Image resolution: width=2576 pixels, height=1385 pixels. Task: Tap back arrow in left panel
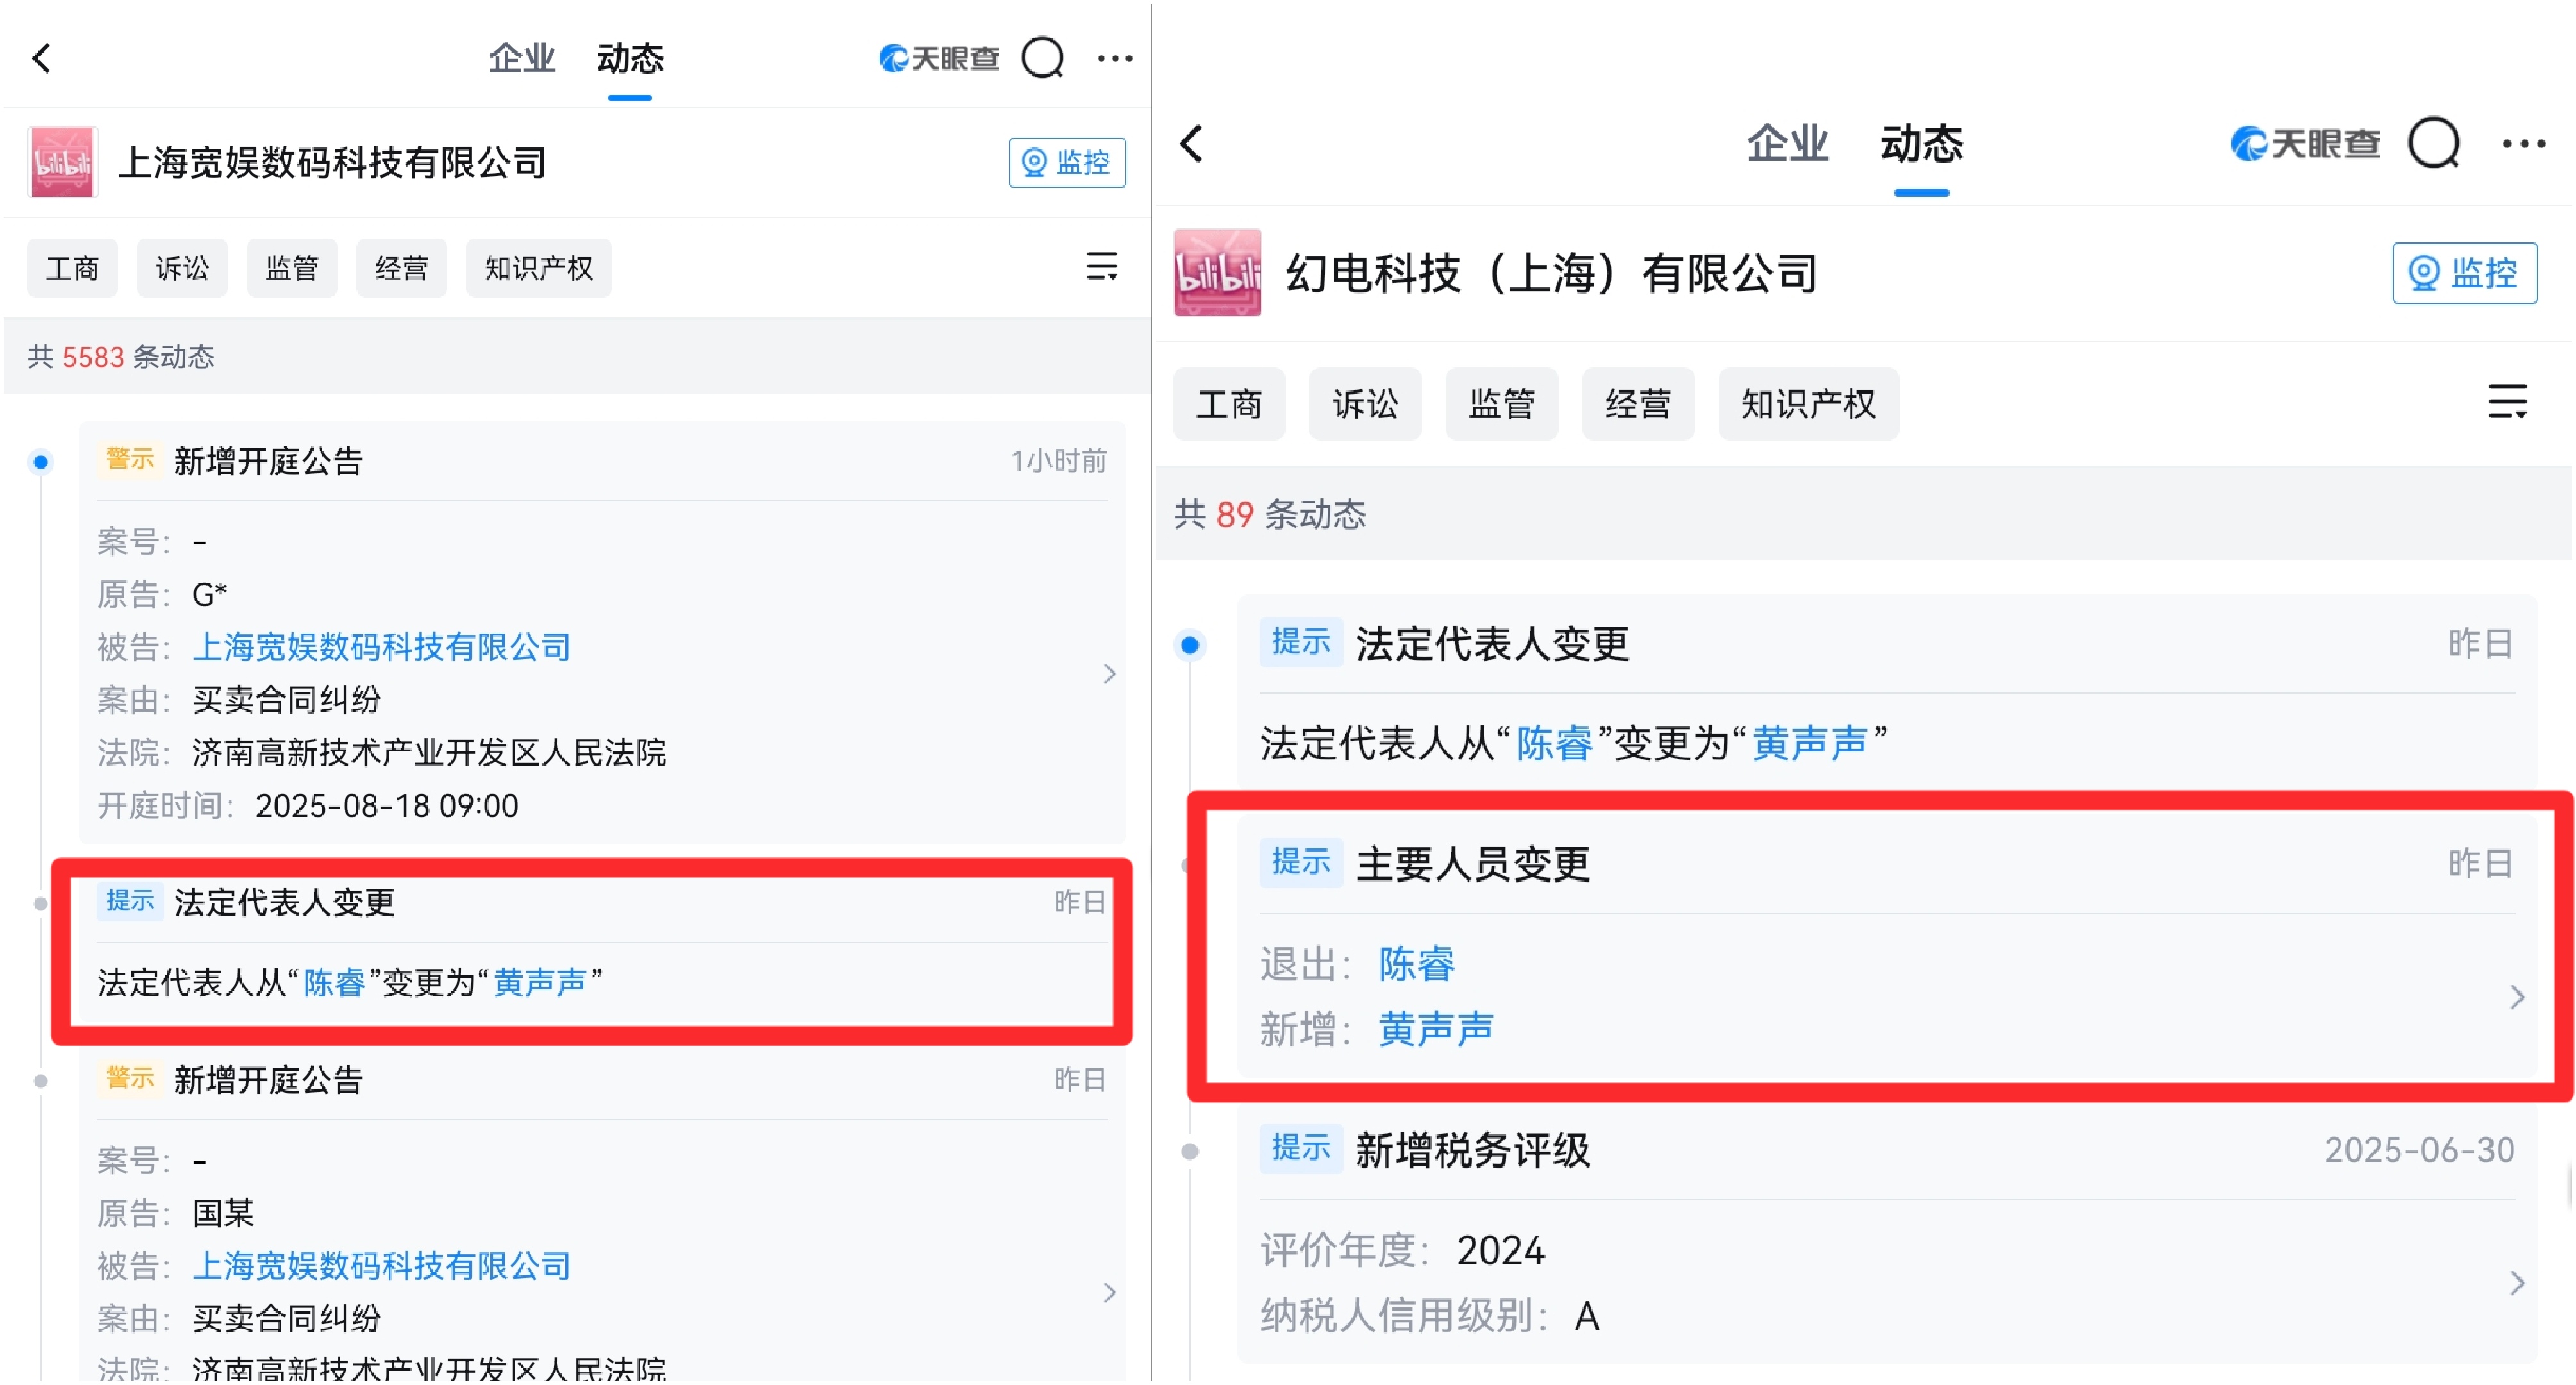click(x=41, y=58)
